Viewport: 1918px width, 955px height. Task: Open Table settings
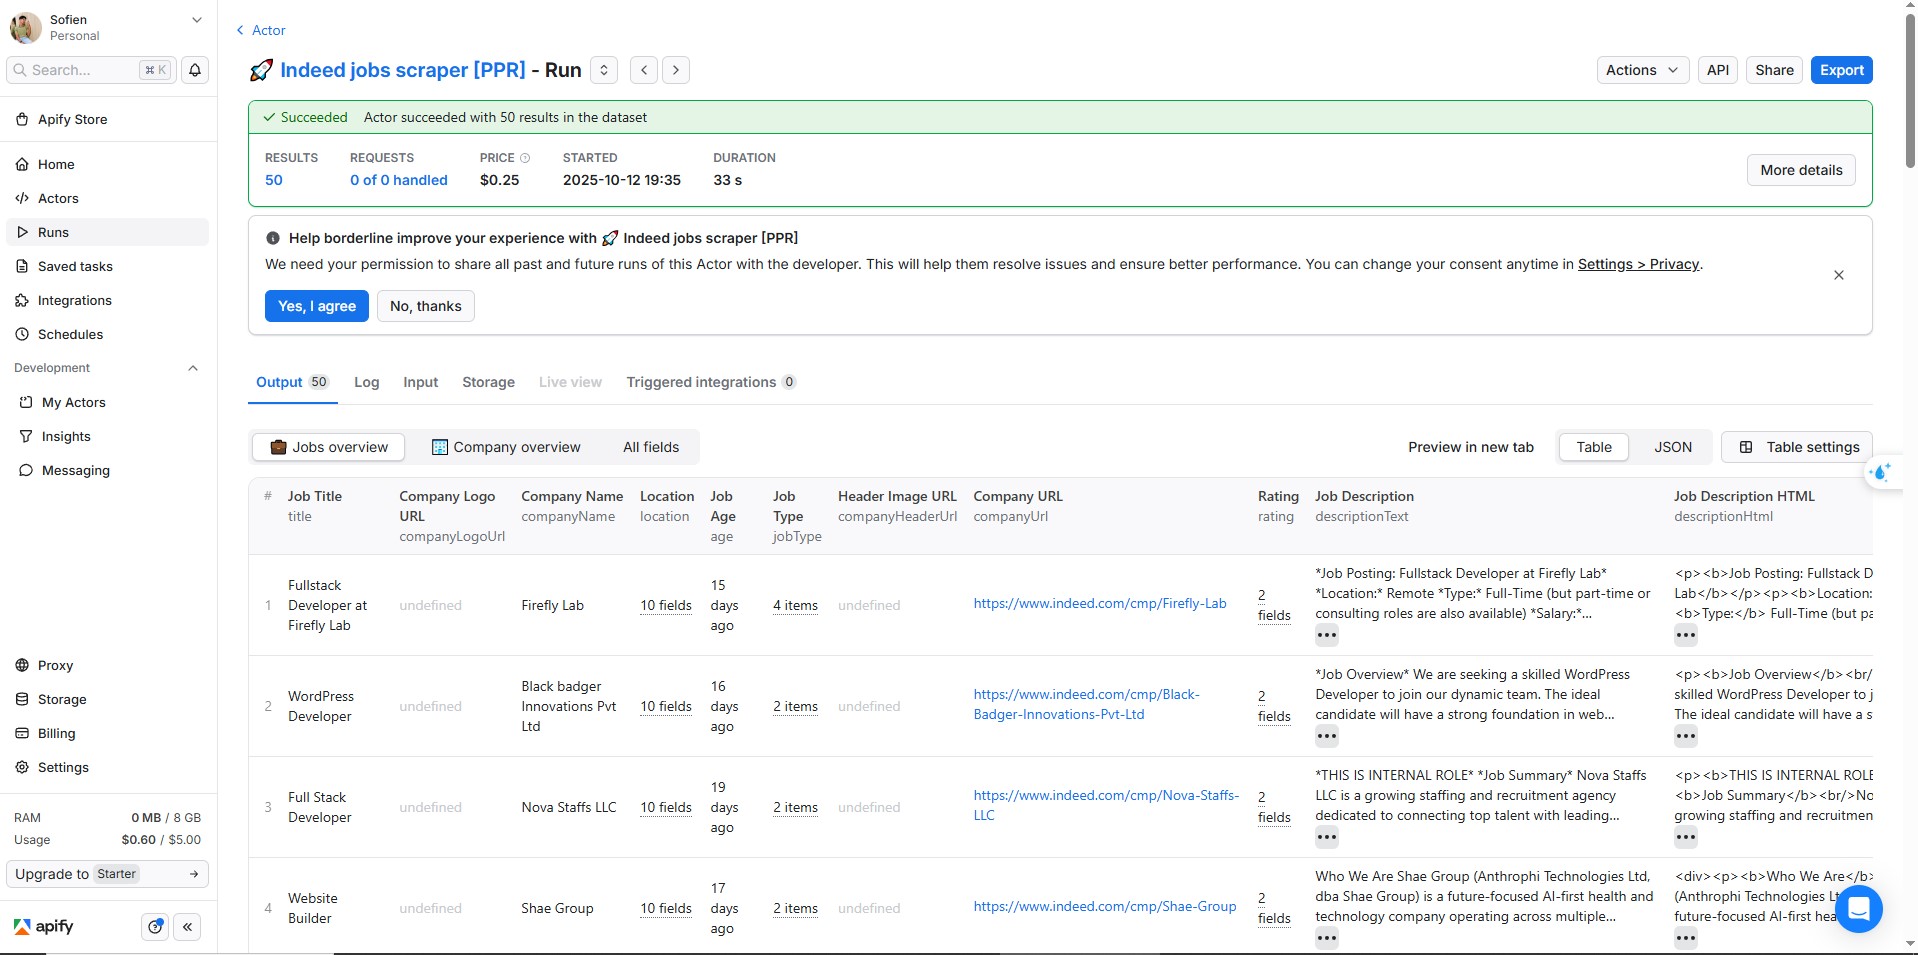tap(1797, 447)
